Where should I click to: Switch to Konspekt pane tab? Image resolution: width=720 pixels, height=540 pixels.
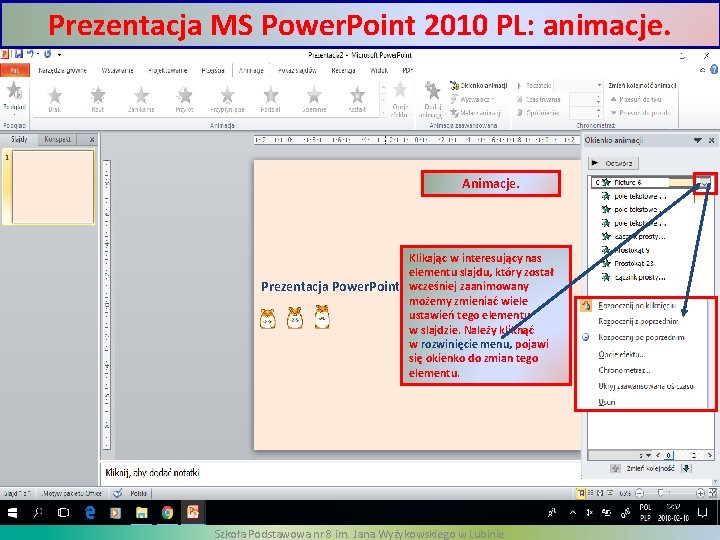[57, 139]
